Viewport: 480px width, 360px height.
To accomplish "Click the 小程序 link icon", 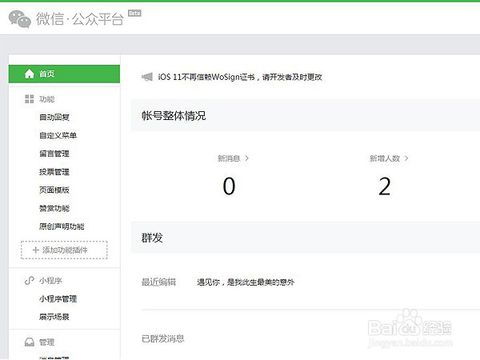I will point(29,280).
